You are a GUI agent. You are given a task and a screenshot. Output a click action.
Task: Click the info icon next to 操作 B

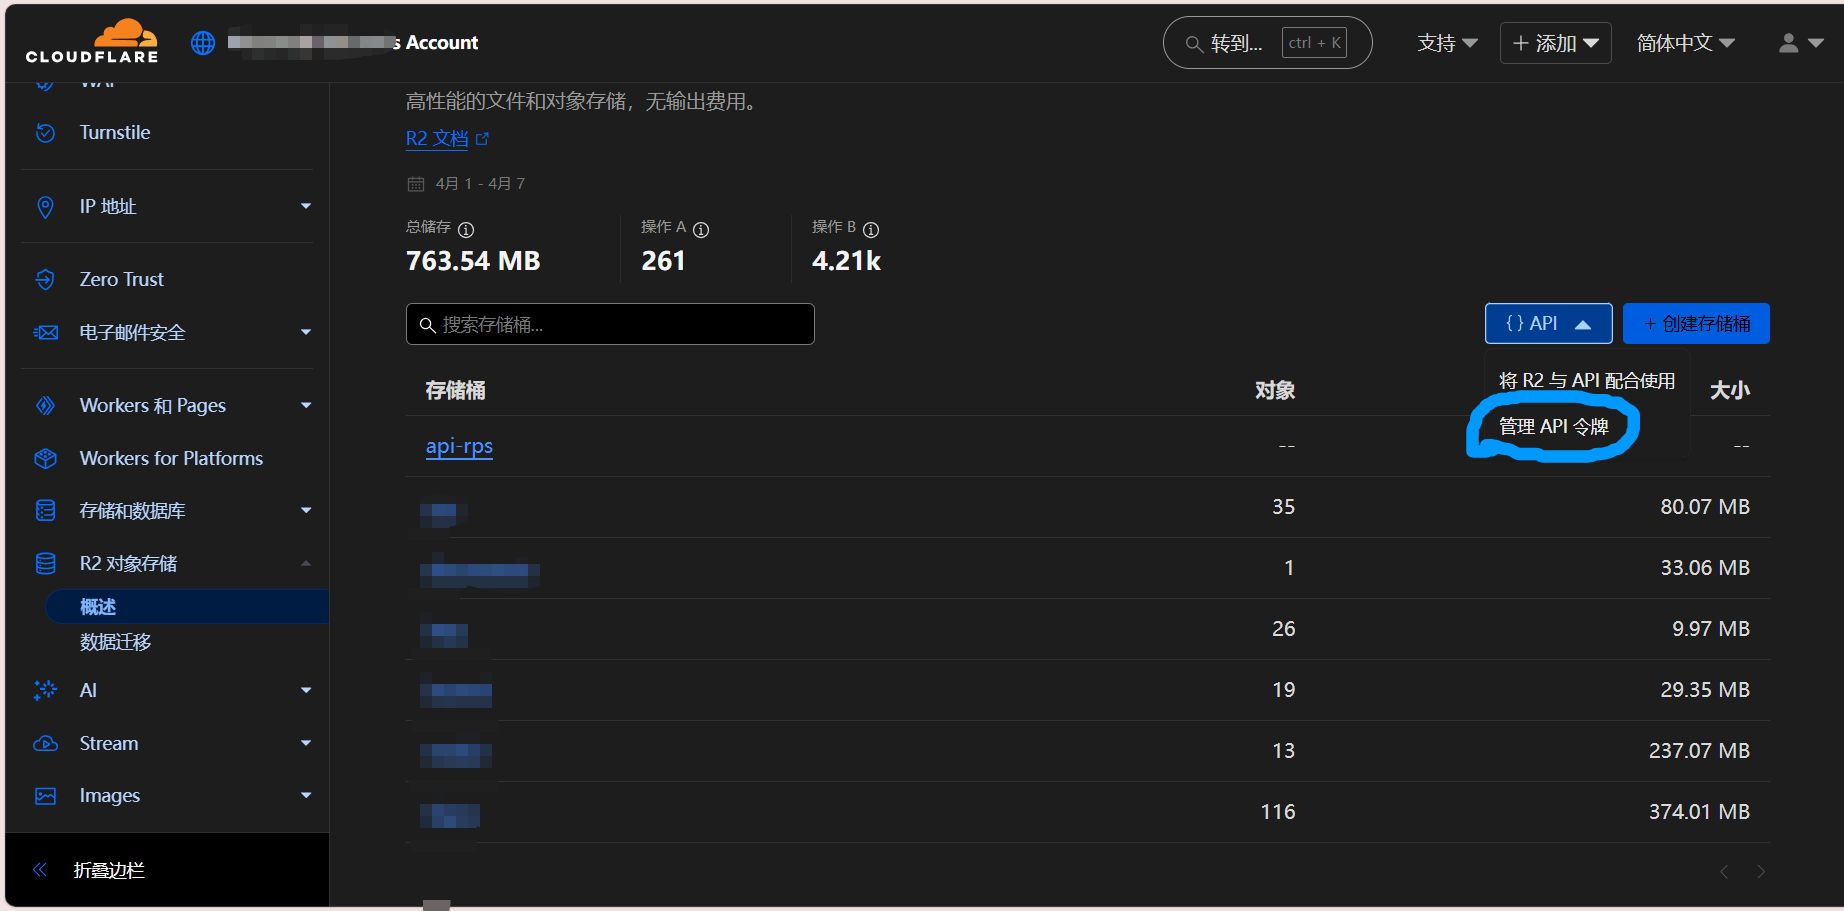click(x=871, y=229)
